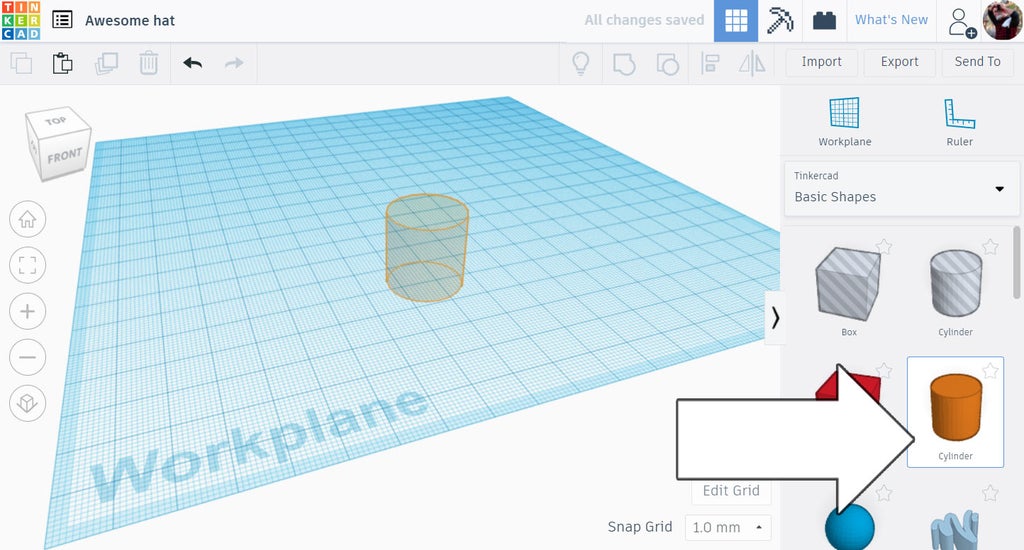Select the Ruler tool
This screenshot has height=550, width=1024.
point(959,122)
